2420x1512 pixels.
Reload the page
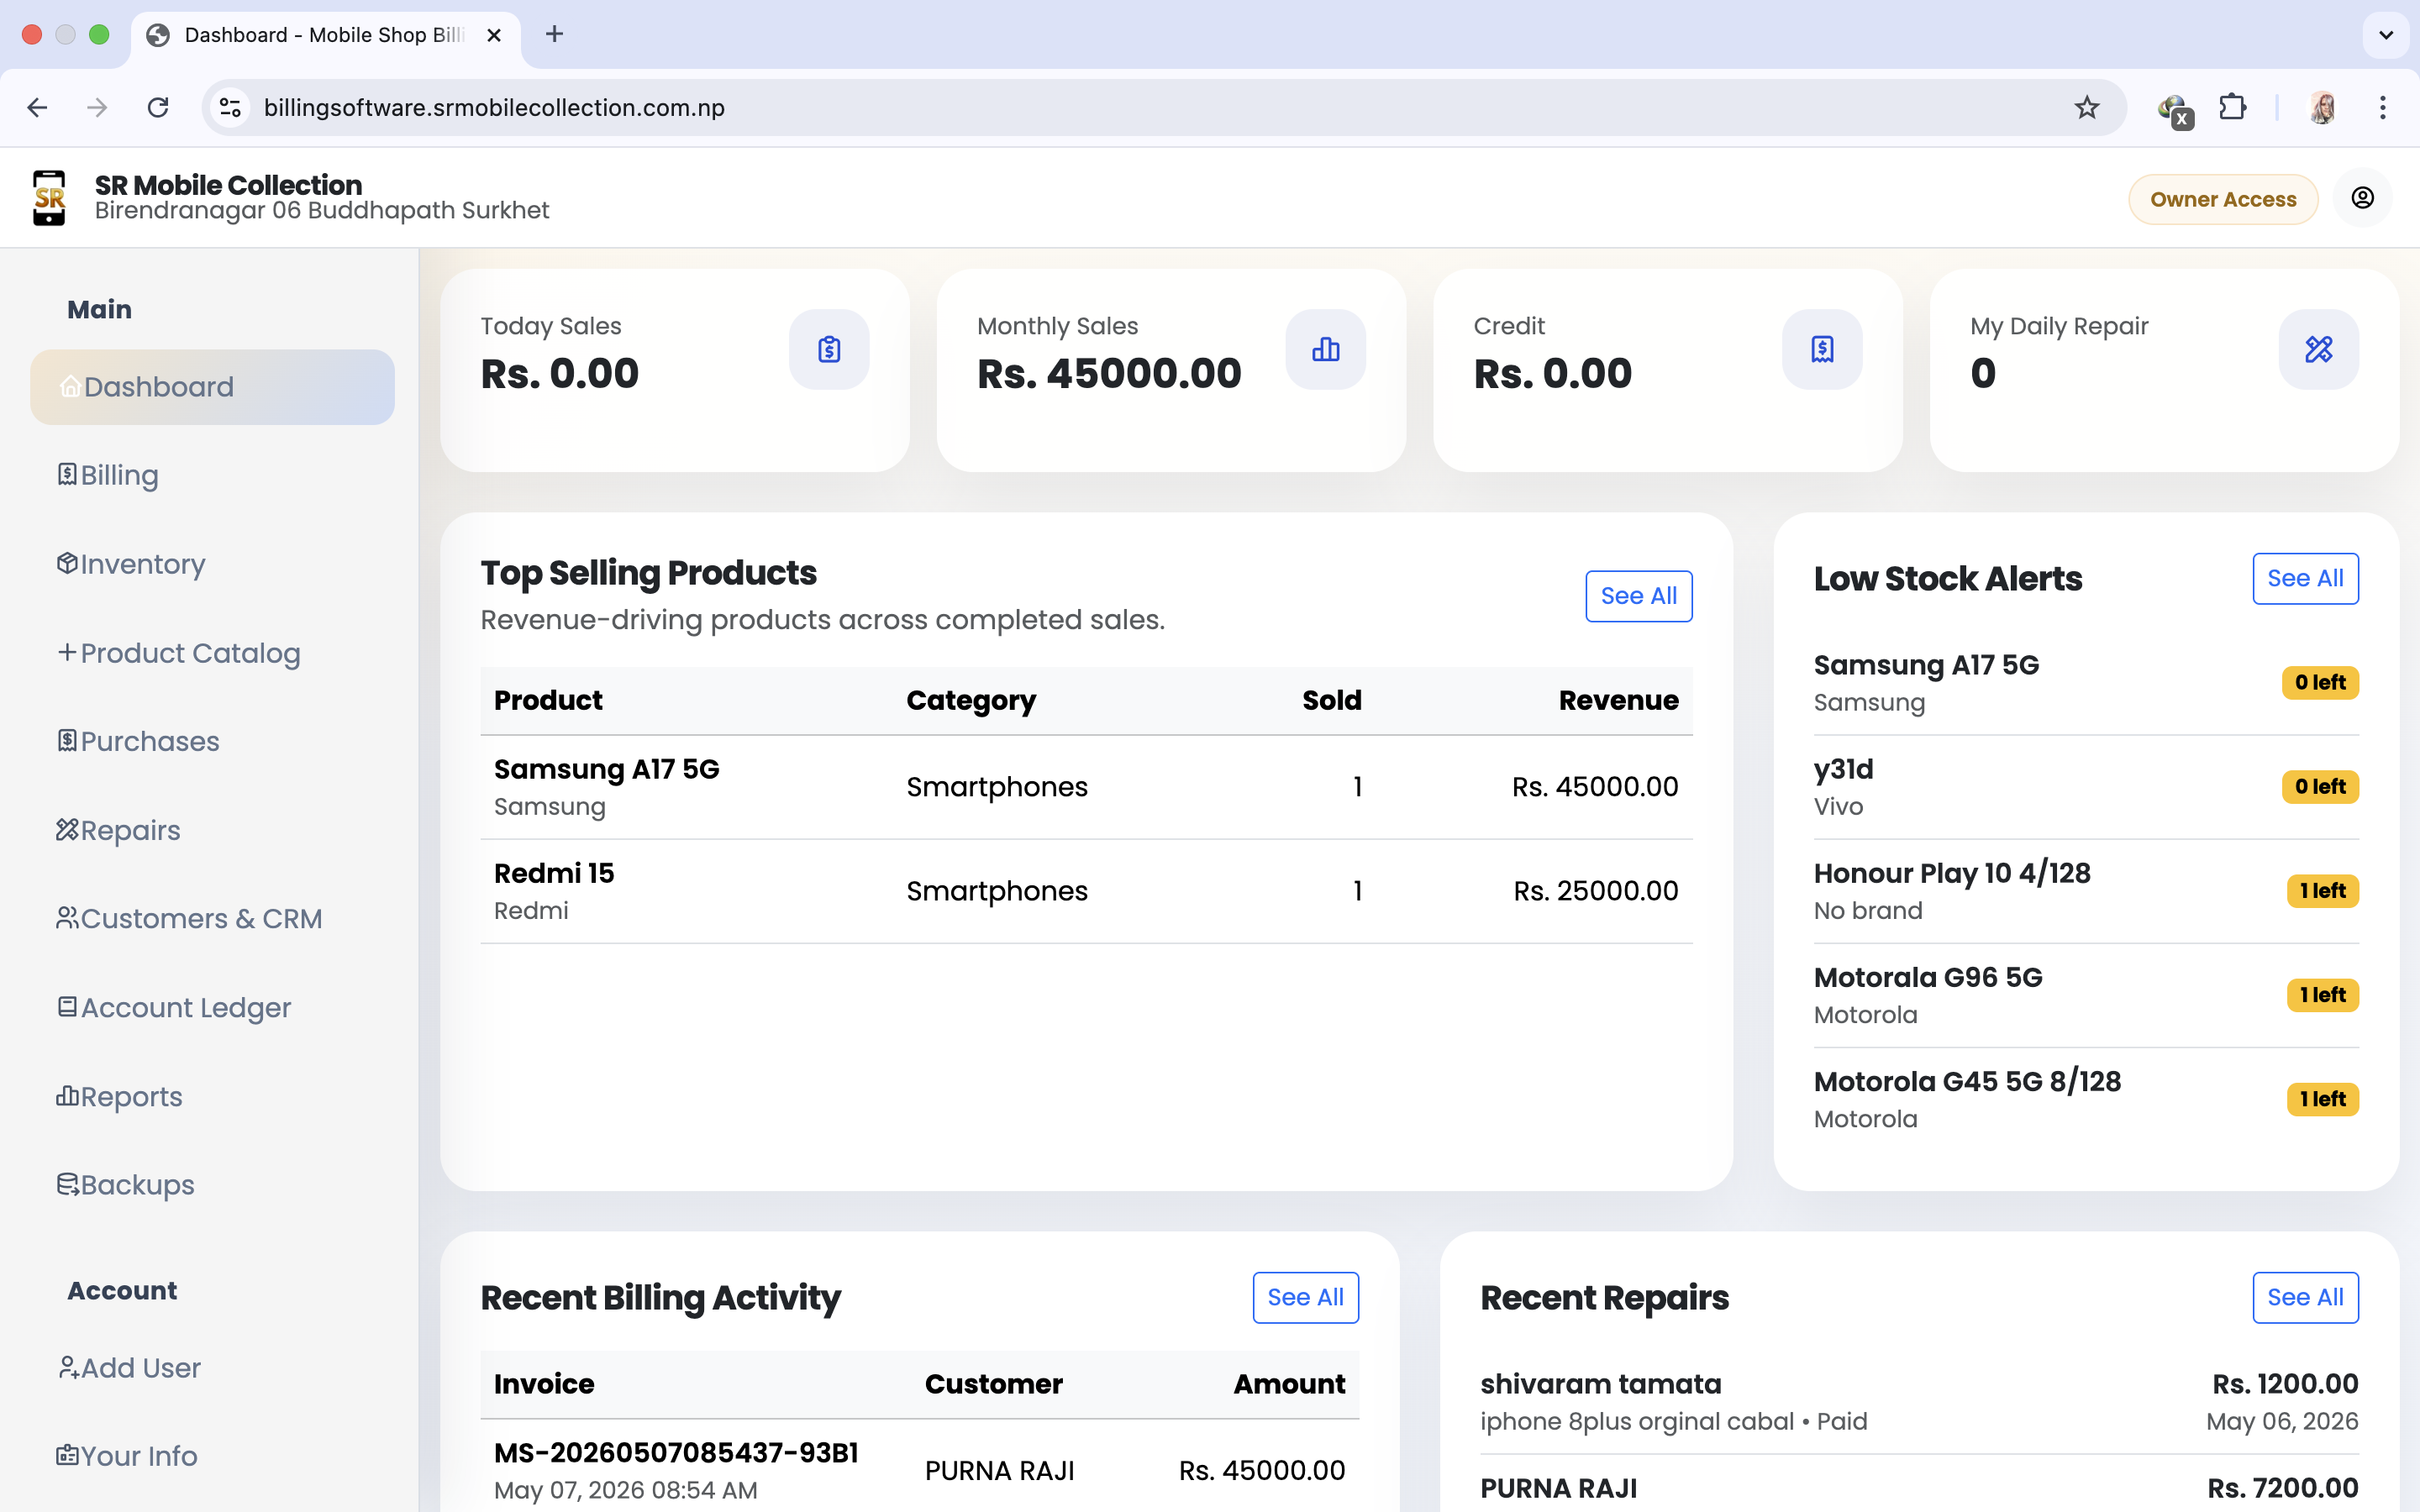[158, 107]
